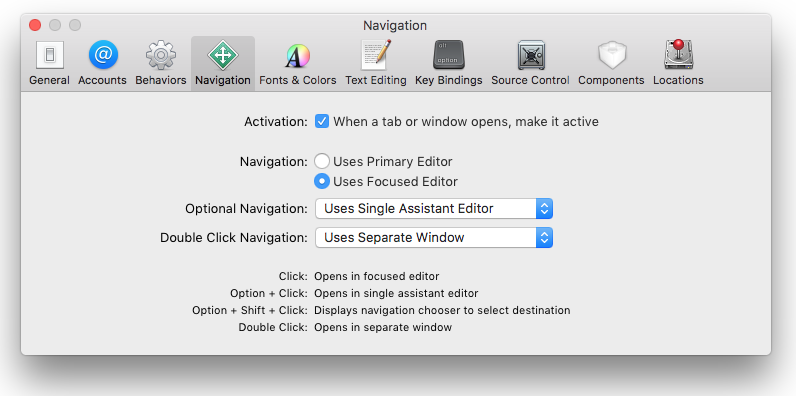Viewport: 796px width, 396px height.
Task: Click the 'Opens in separate window' text
Action: tap(383, 327)
